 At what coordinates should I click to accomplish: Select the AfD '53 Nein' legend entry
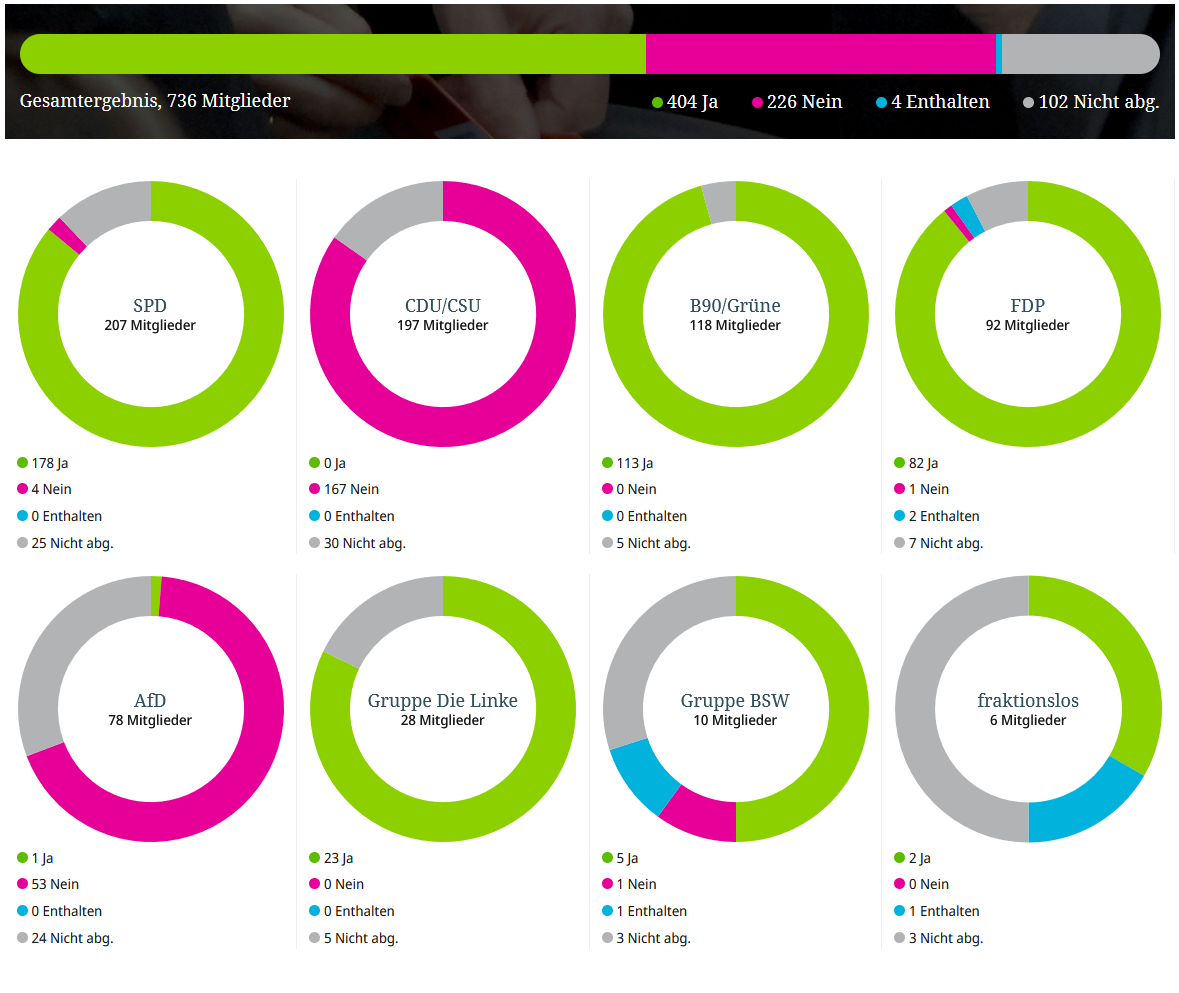click(48, 884)
